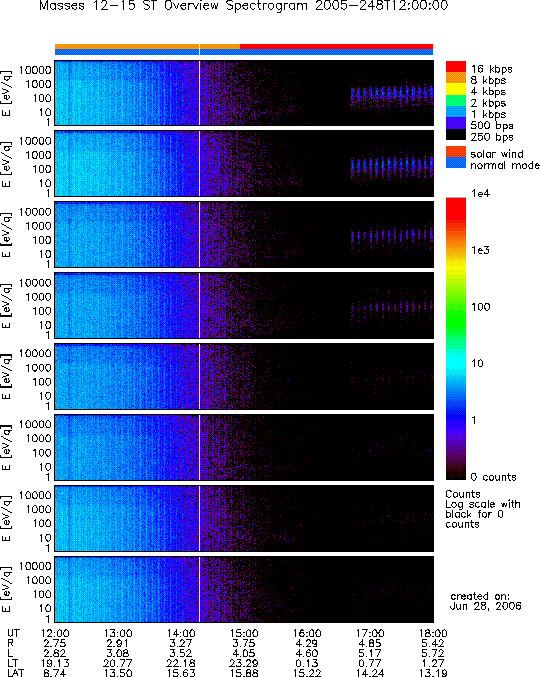
Task: Click the 13:00 UT tick label
Action: [x=118, y=633]
